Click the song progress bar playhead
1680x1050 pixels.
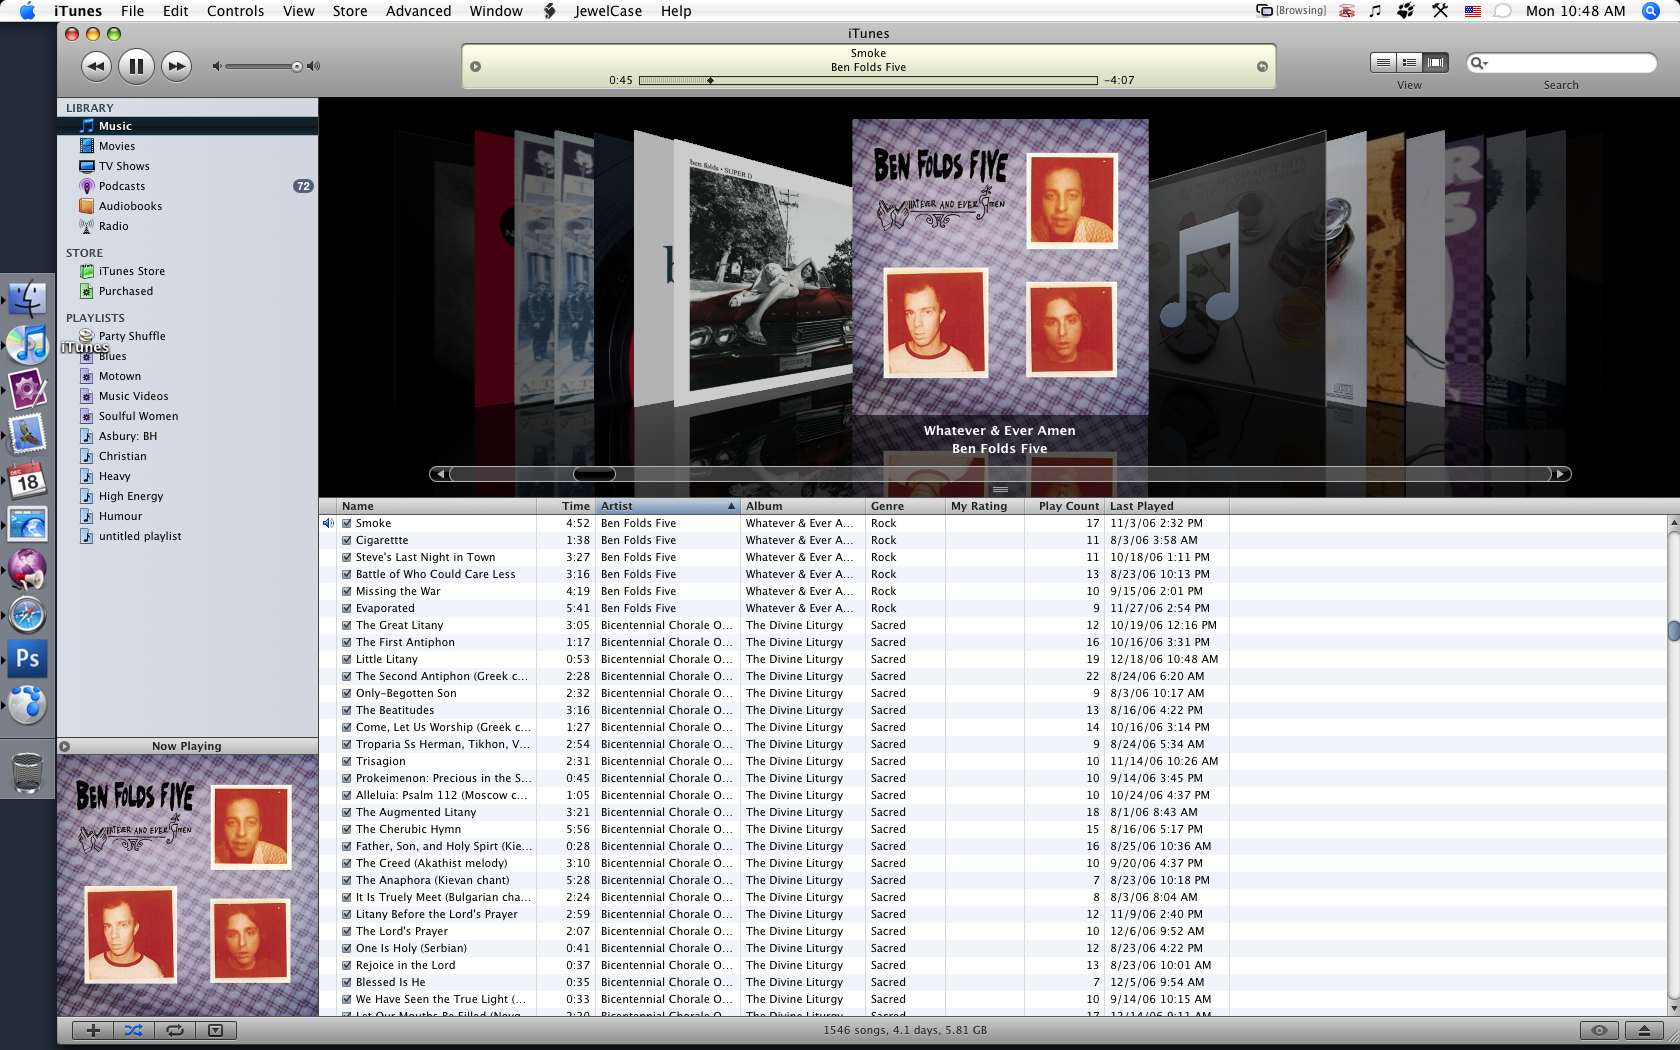click(x=710, y=80)
